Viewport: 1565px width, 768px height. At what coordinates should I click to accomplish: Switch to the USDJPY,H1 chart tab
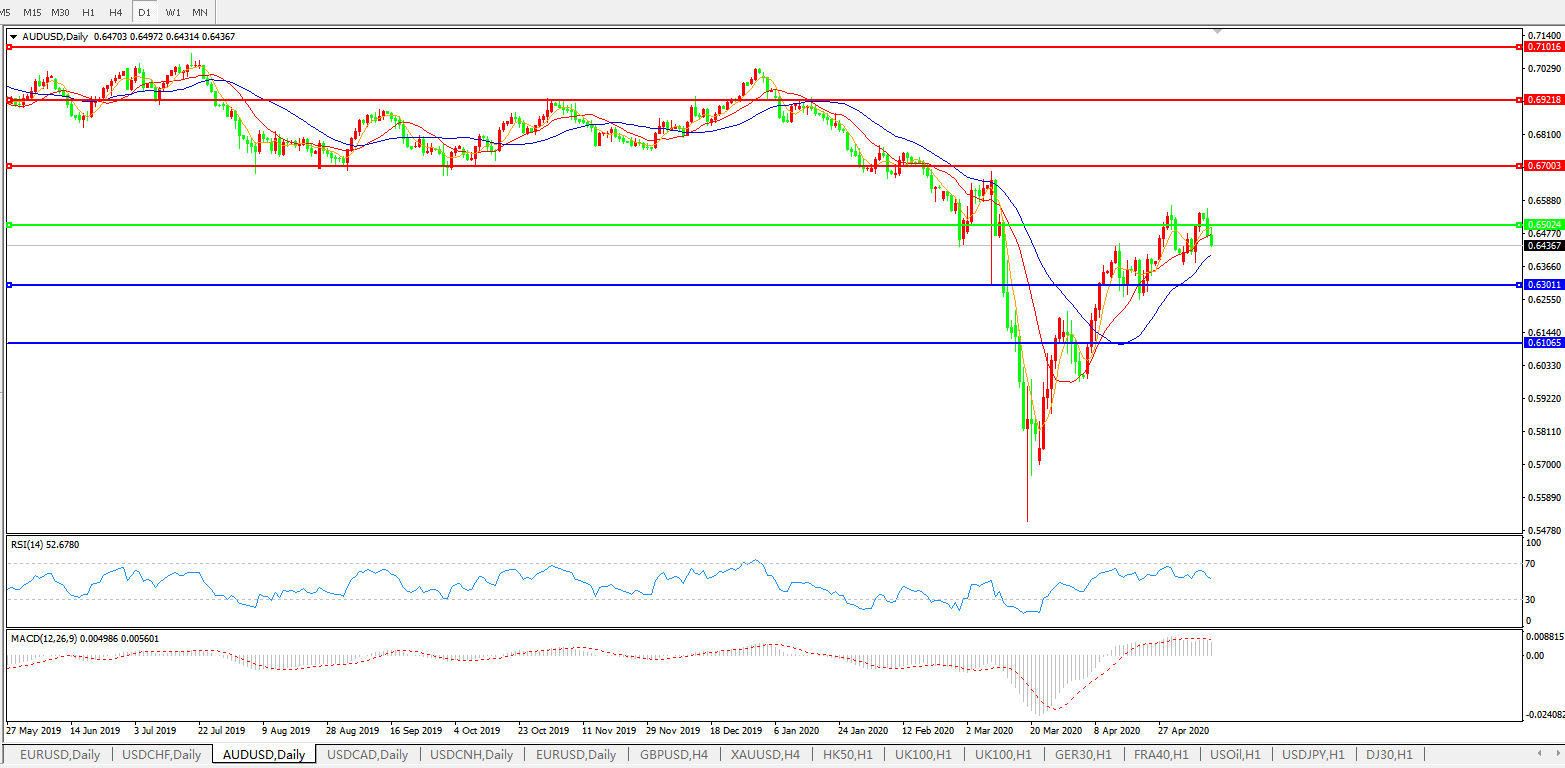1312,755
